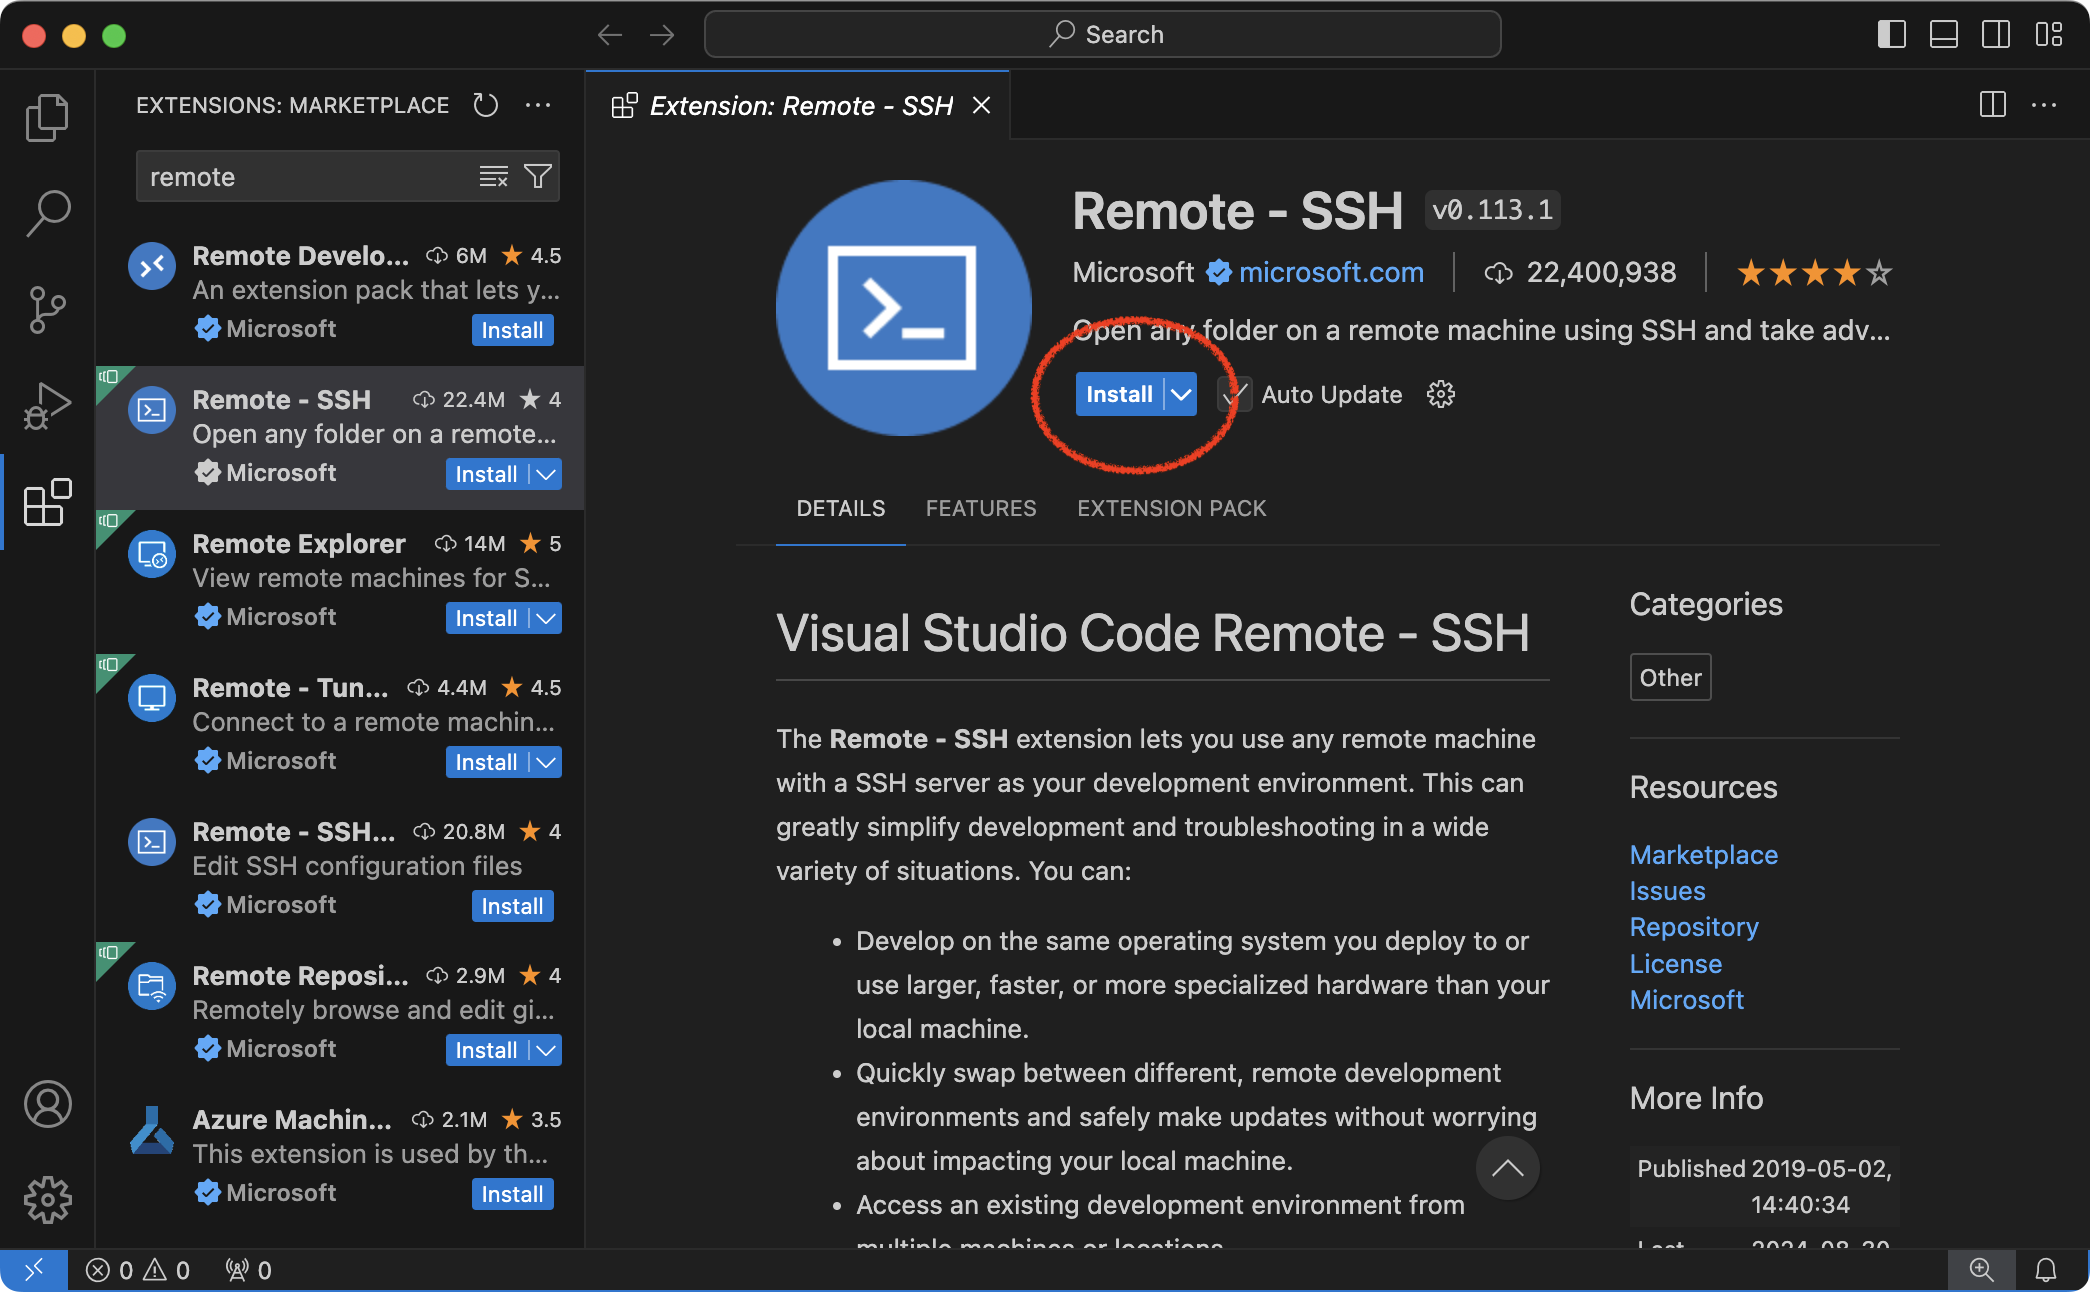Viewport: 2090px width, 1292px height.
Task: Open the microsoft.com publisher link
Action: point(1331,272)
